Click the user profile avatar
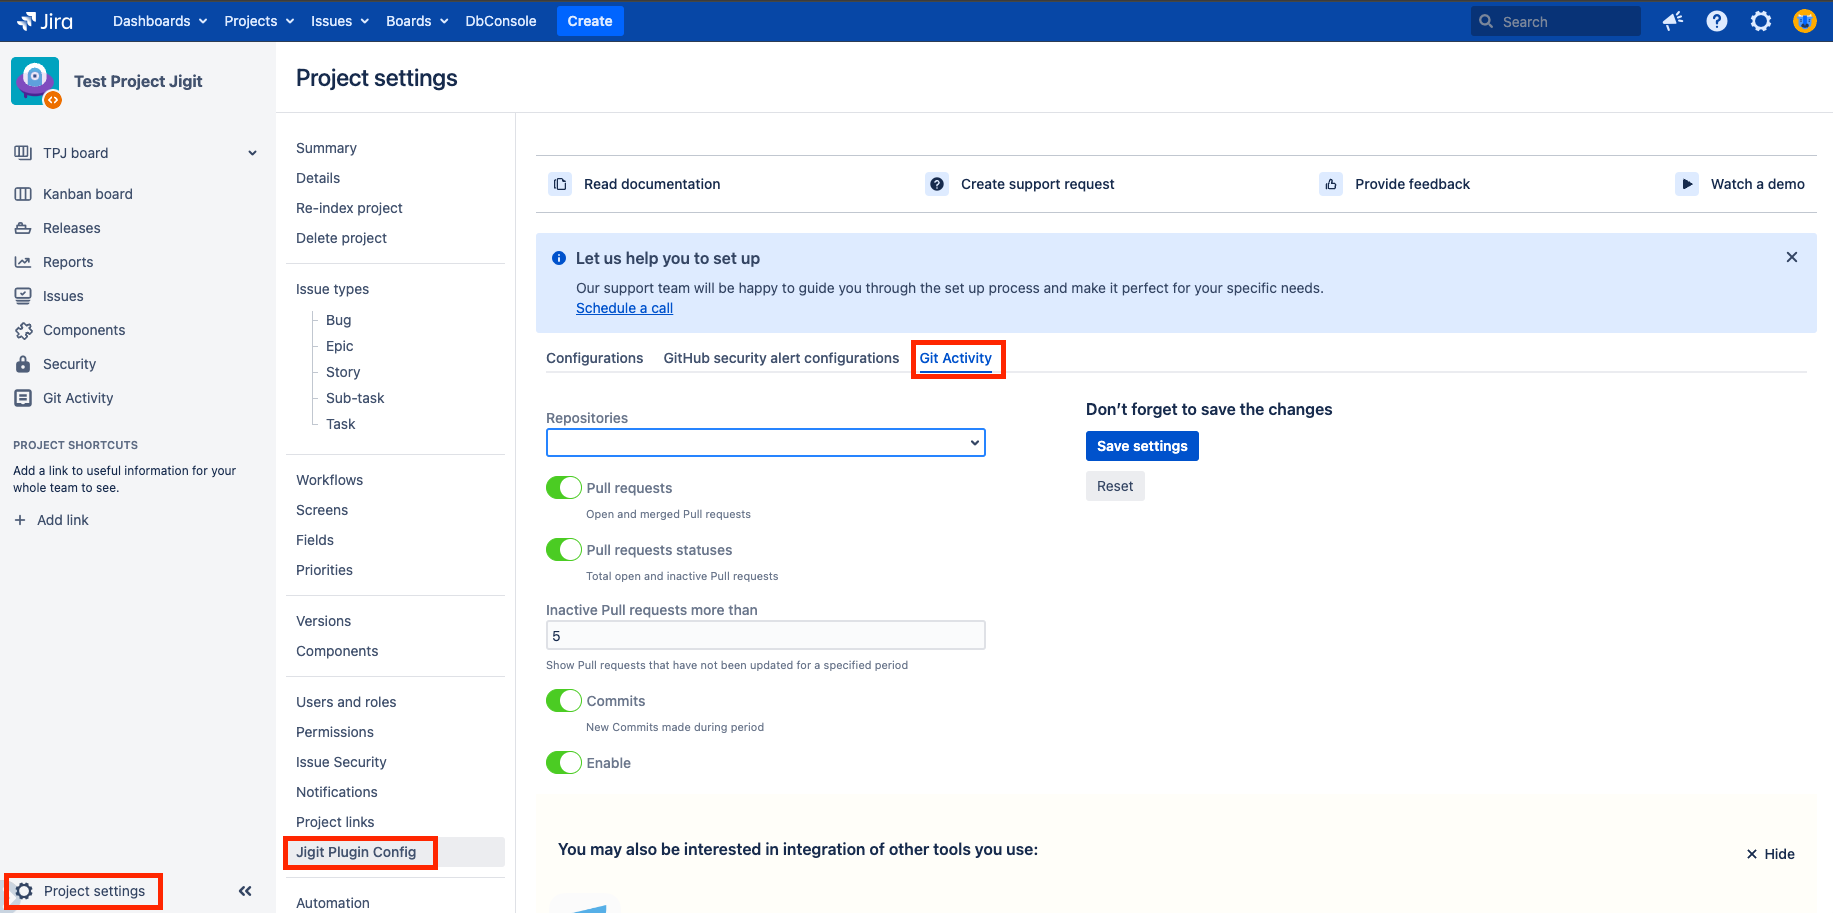The image size is (1833, 913). tap(1805, 21)
